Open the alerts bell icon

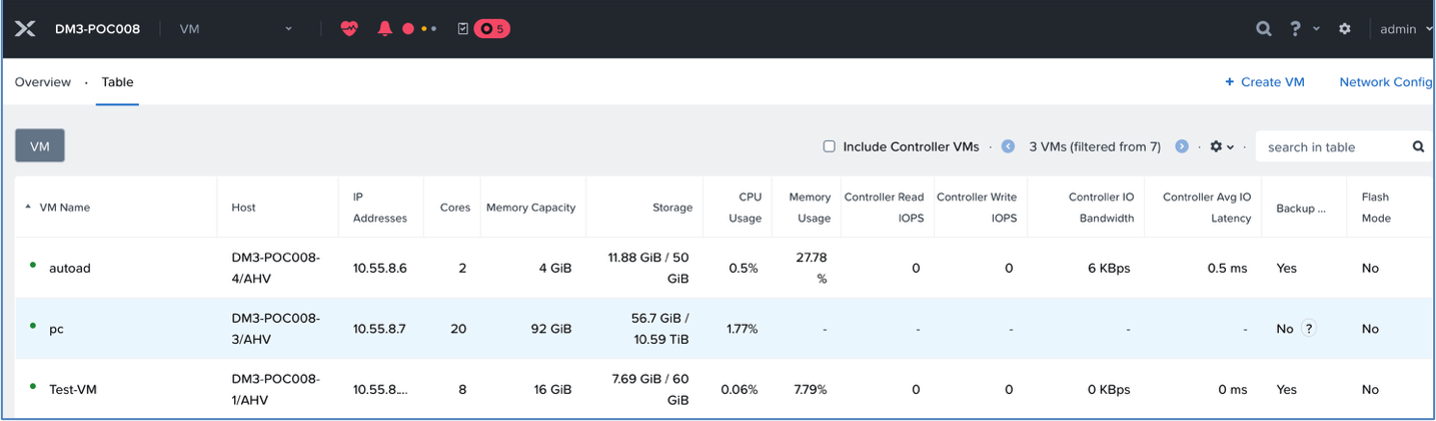385,29
